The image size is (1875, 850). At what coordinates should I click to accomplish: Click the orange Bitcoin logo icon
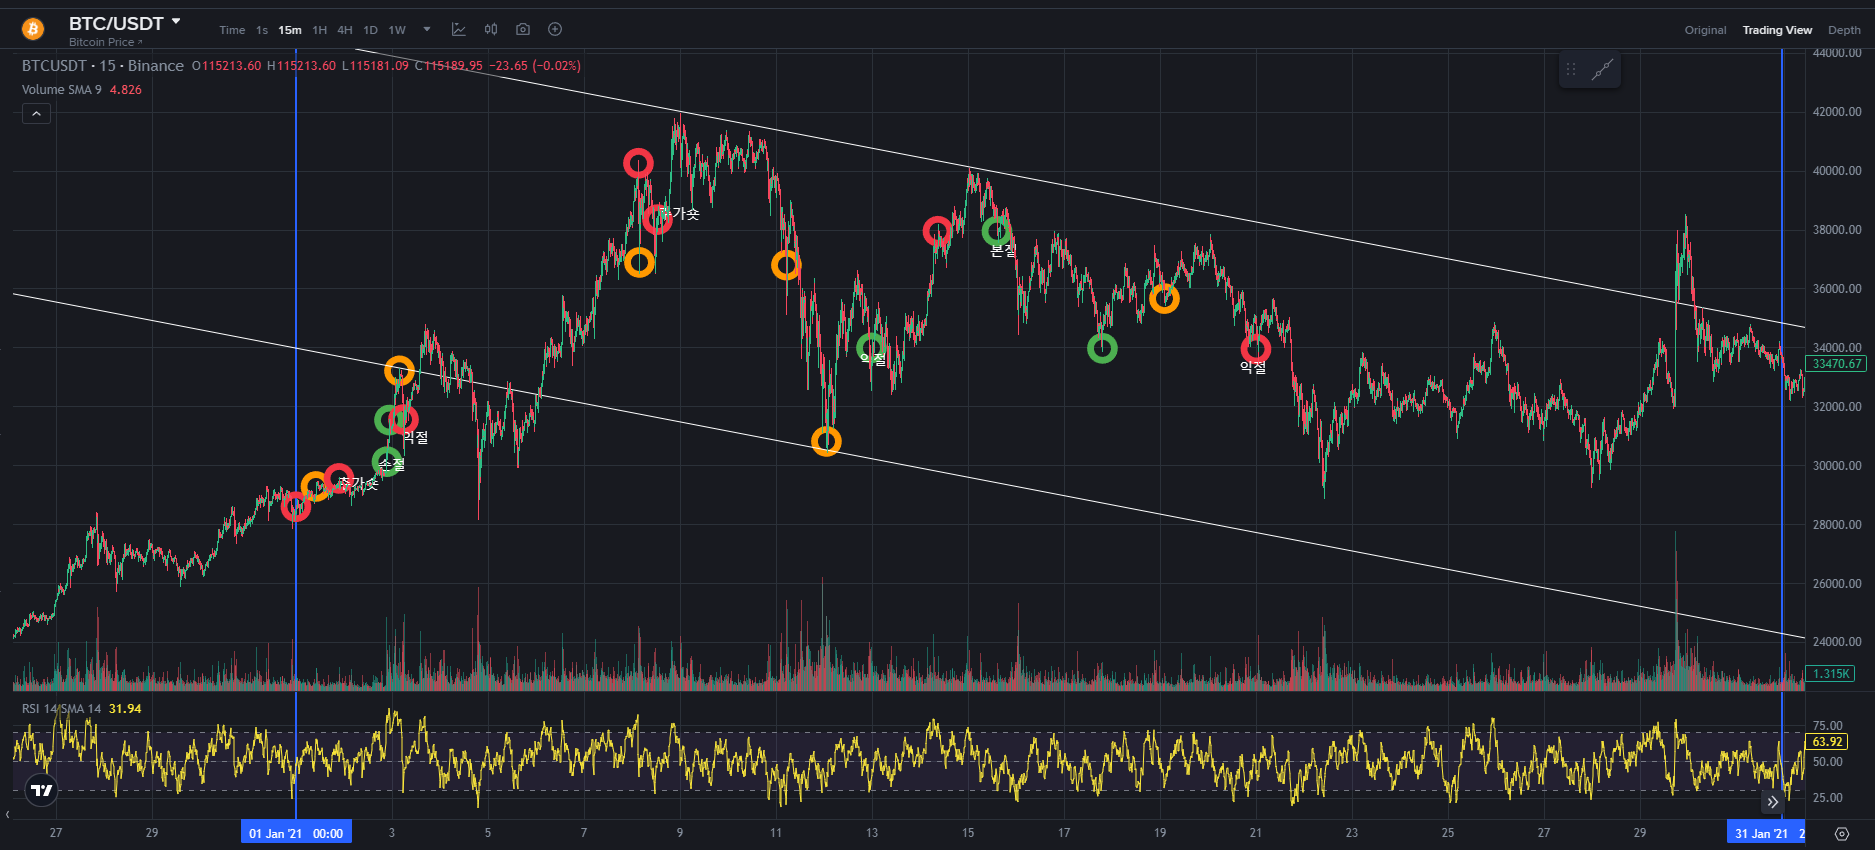(x=33, y=29)
